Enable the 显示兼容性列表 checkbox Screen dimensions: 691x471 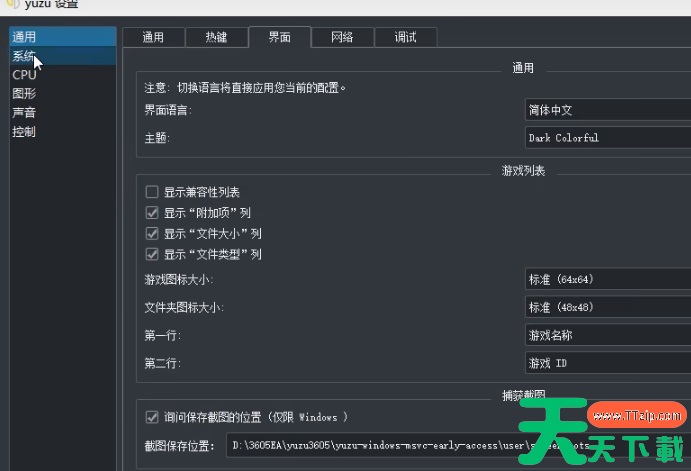(x=152, y=192)
